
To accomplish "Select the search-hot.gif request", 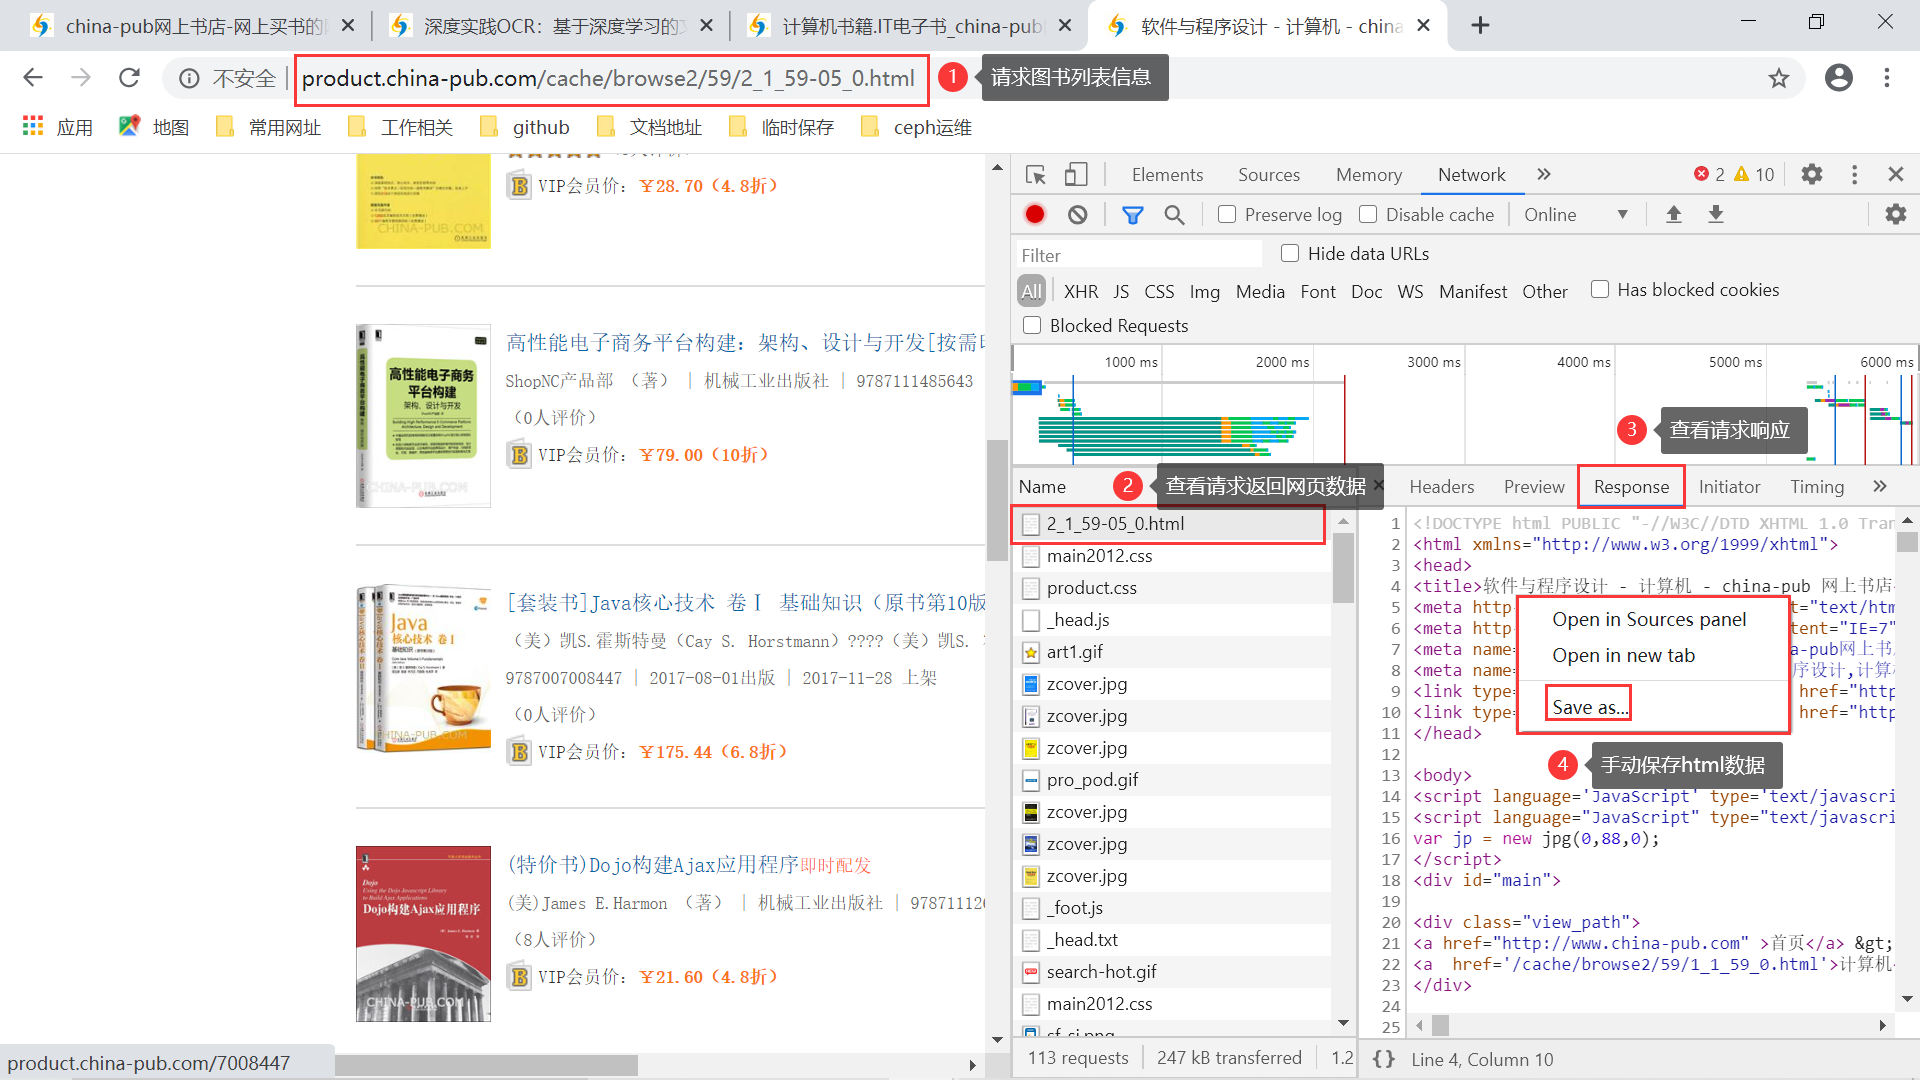I will click(x=1173, y=972).
